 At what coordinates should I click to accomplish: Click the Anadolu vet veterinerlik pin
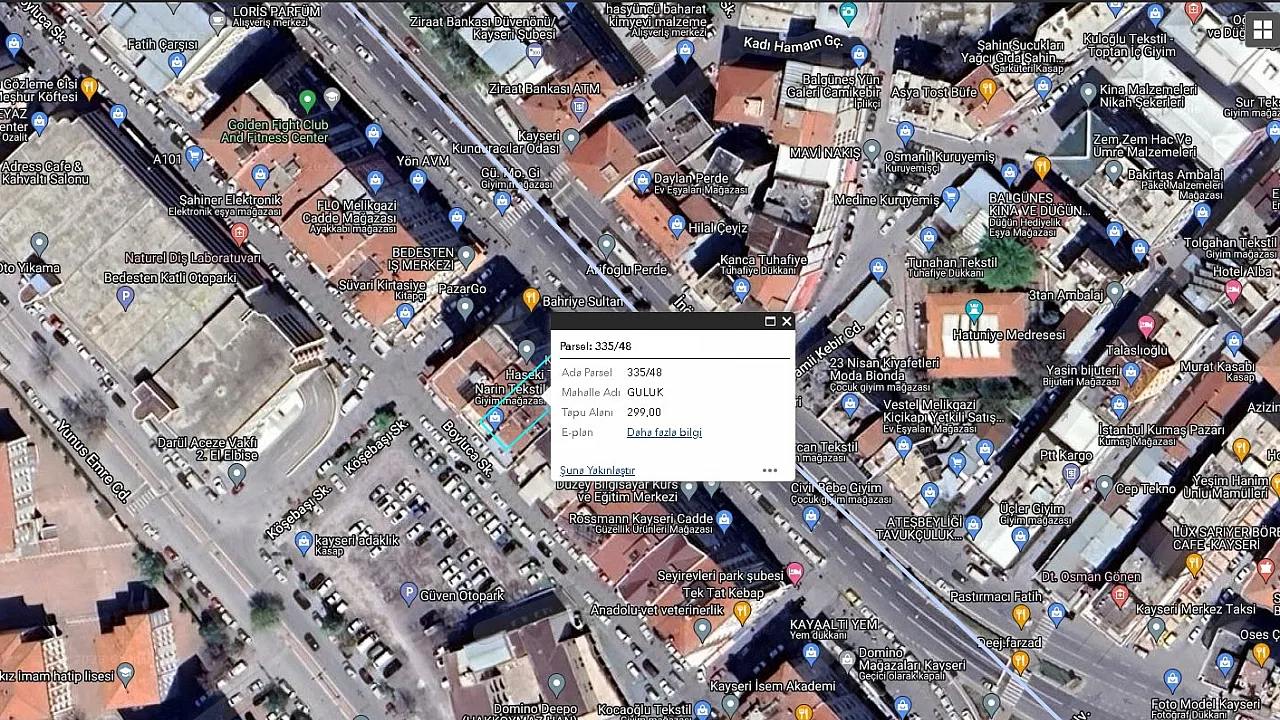703,629
